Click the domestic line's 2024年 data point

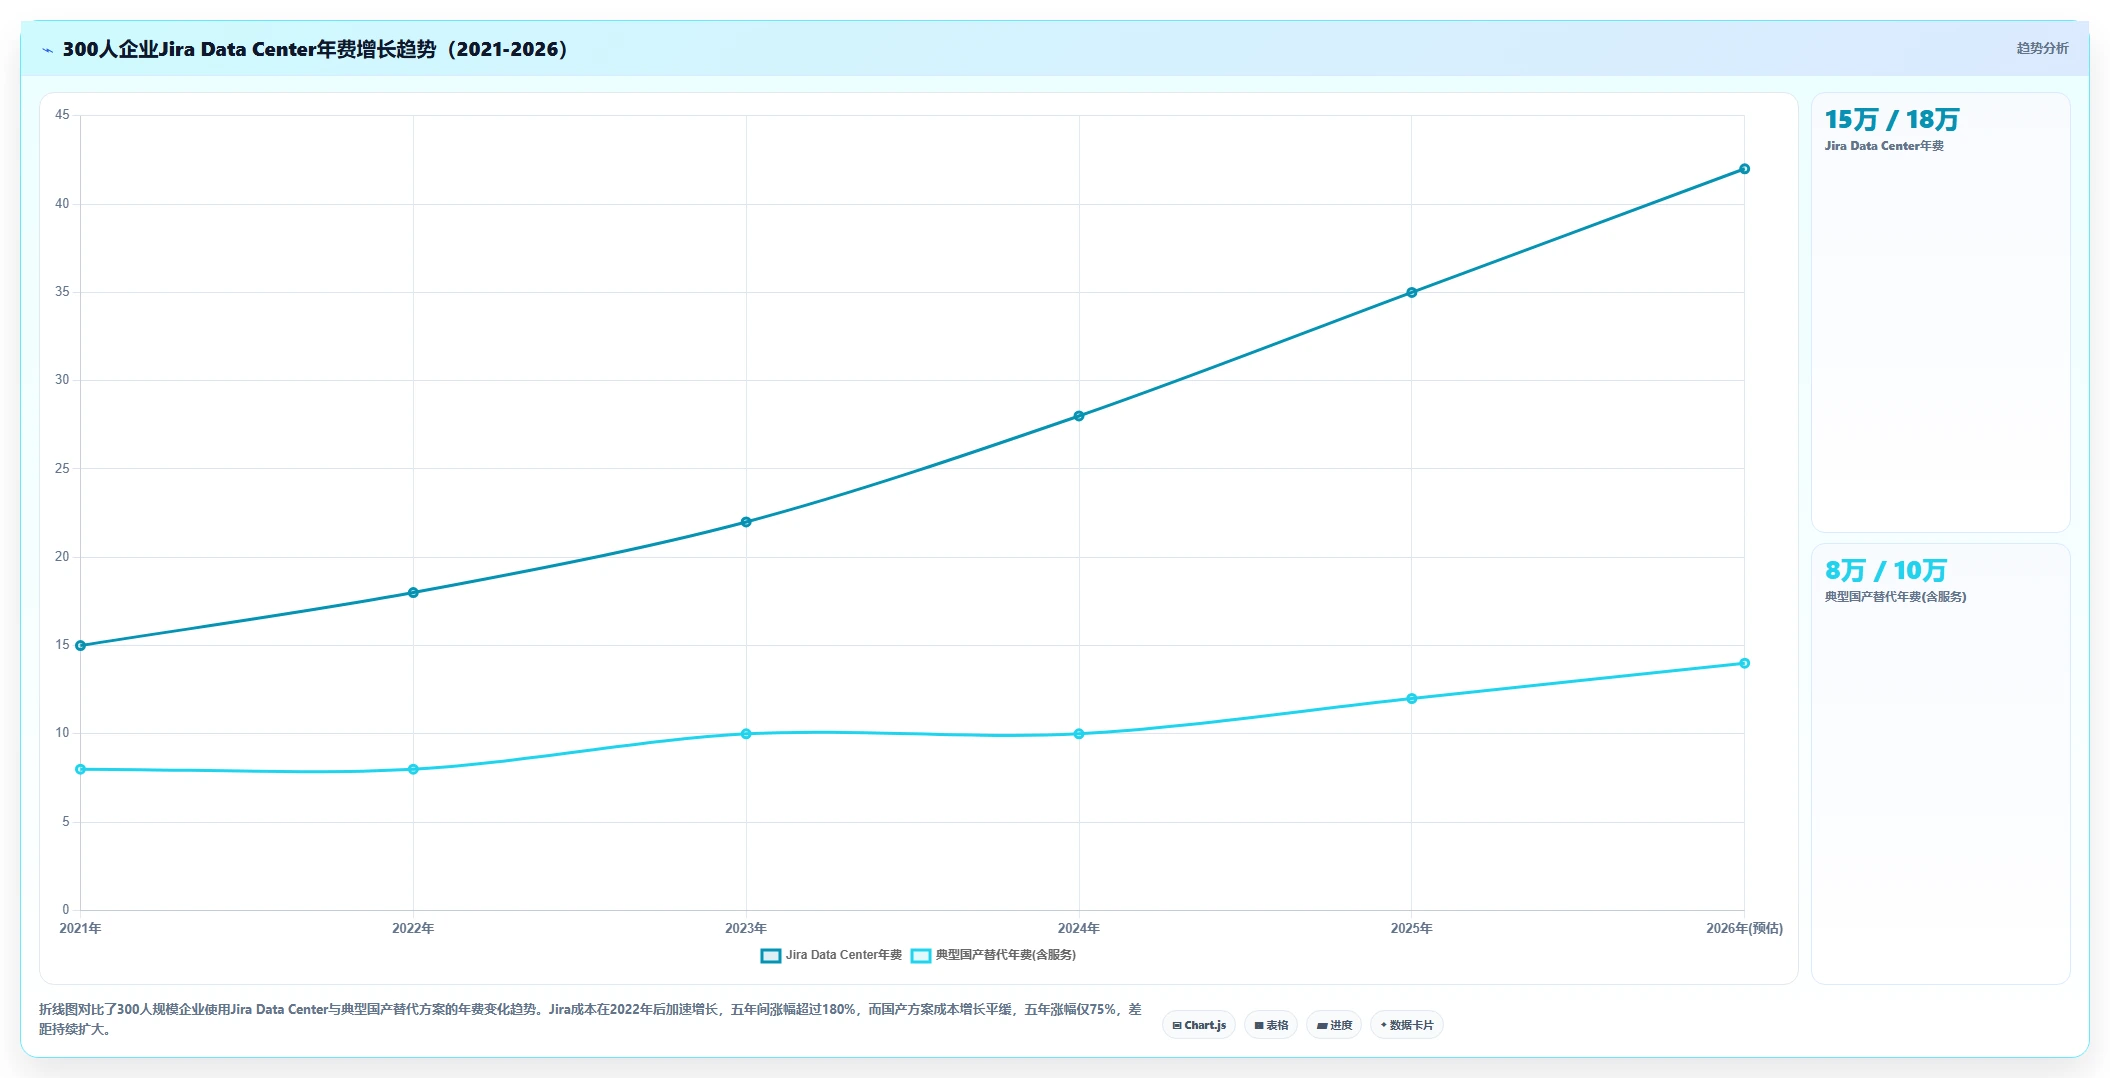pos(1079,734)
